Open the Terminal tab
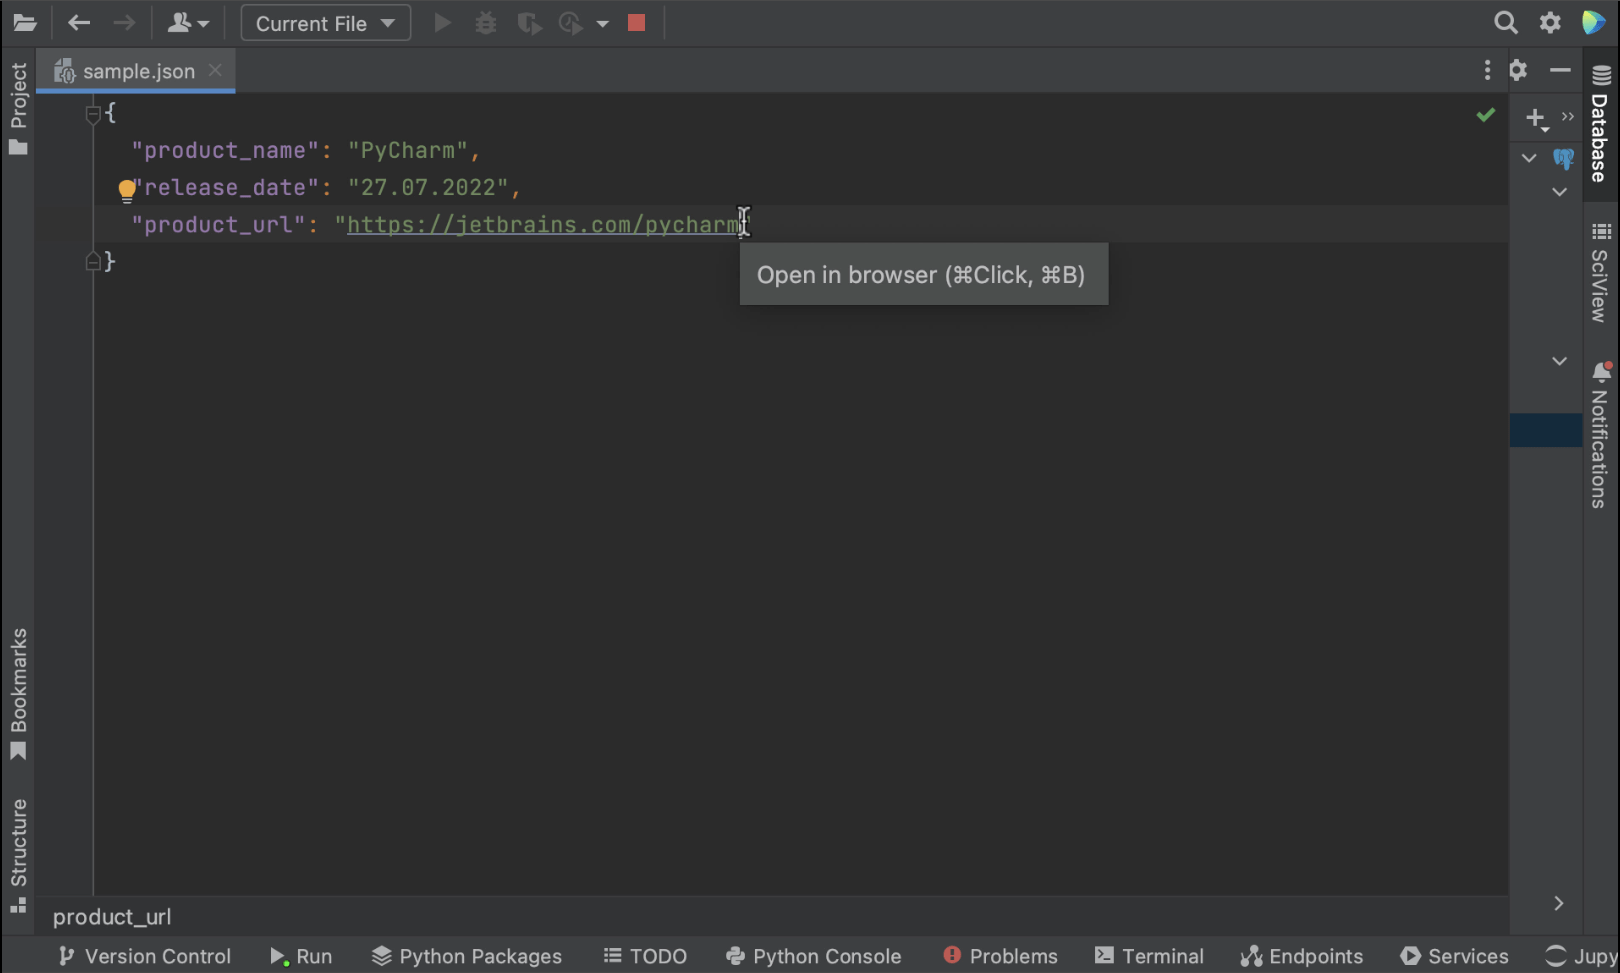Viewport: 1620px width, 973px height. pos(1149,956)
